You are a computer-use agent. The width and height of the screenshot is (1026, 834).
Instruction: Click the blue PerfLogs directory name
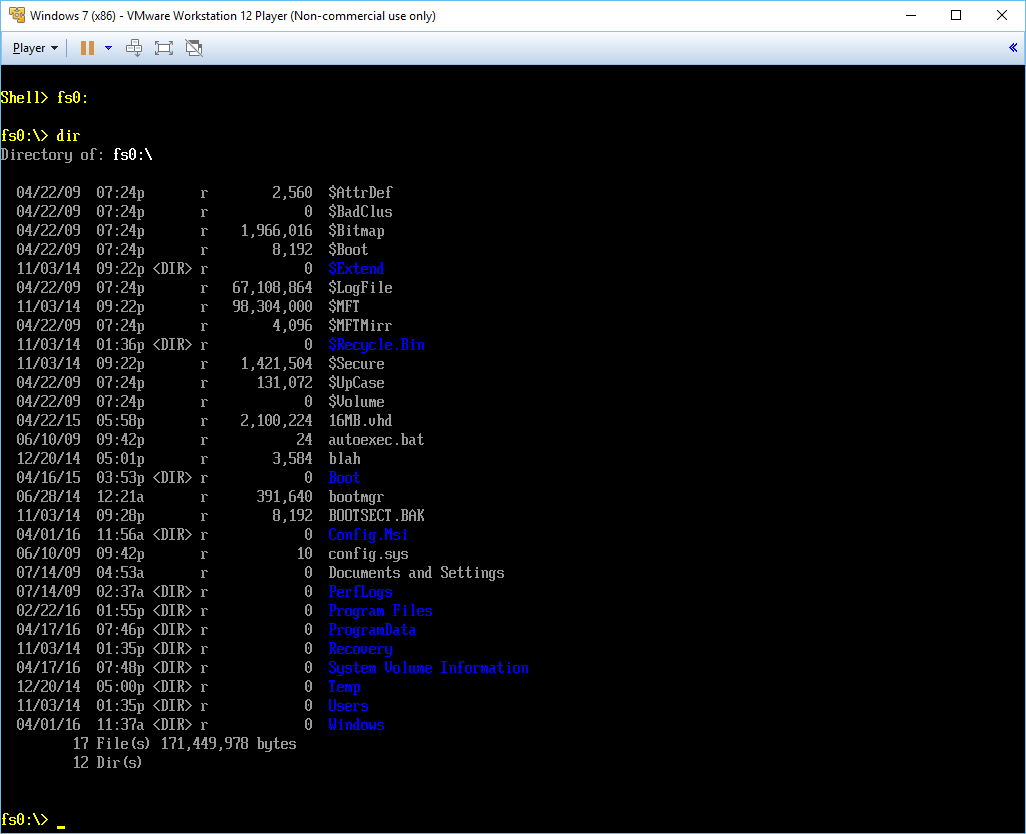[x=360, y=591]
